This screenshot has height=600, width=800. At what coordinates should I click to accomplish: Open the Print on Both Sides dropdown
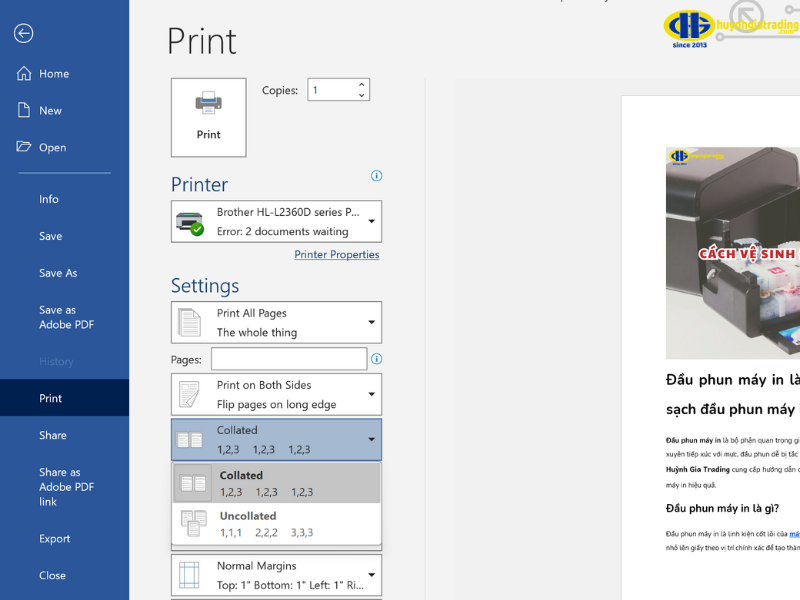(276, 394)
